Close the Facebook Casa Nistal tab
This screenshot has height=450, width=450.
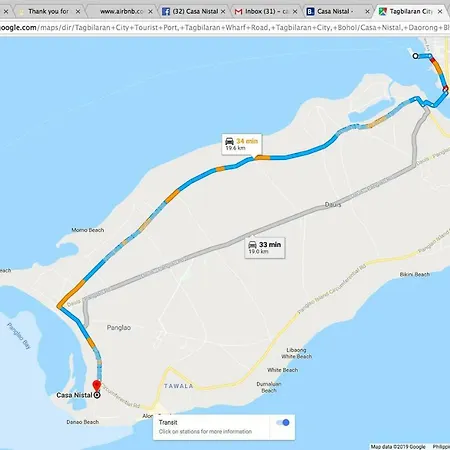pos(223,12)
